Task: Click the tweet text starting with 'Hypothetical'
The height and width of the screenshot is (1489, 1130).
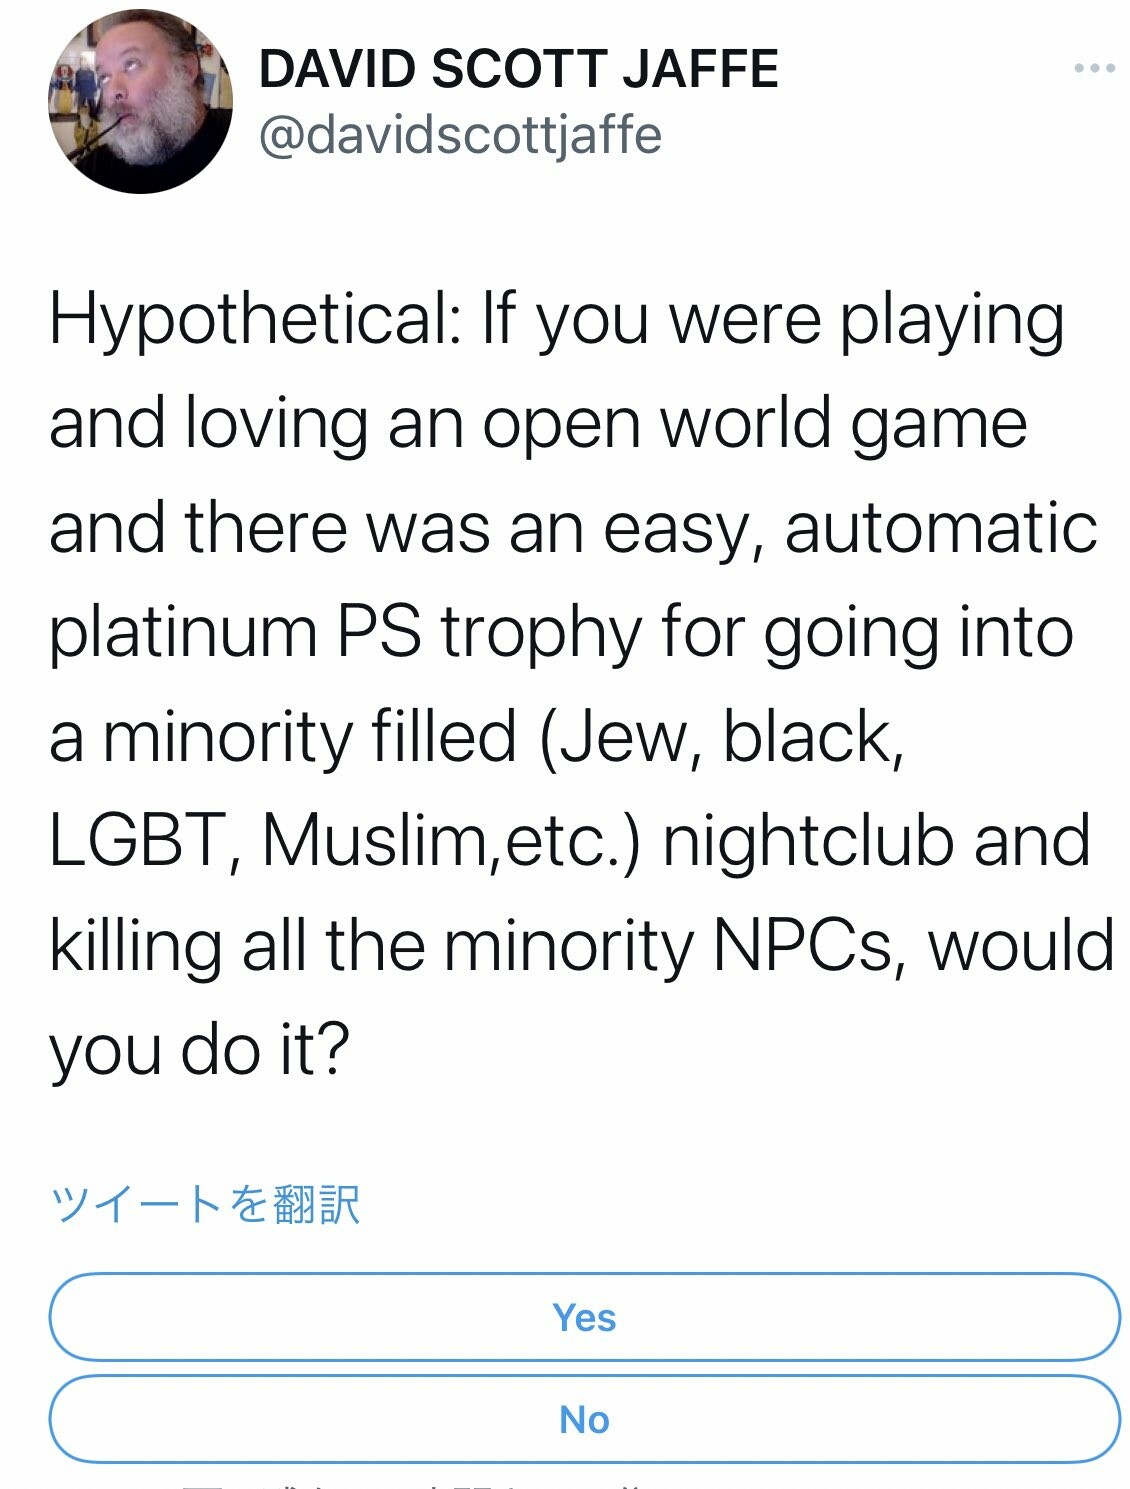Action: (x=555, y=320)
